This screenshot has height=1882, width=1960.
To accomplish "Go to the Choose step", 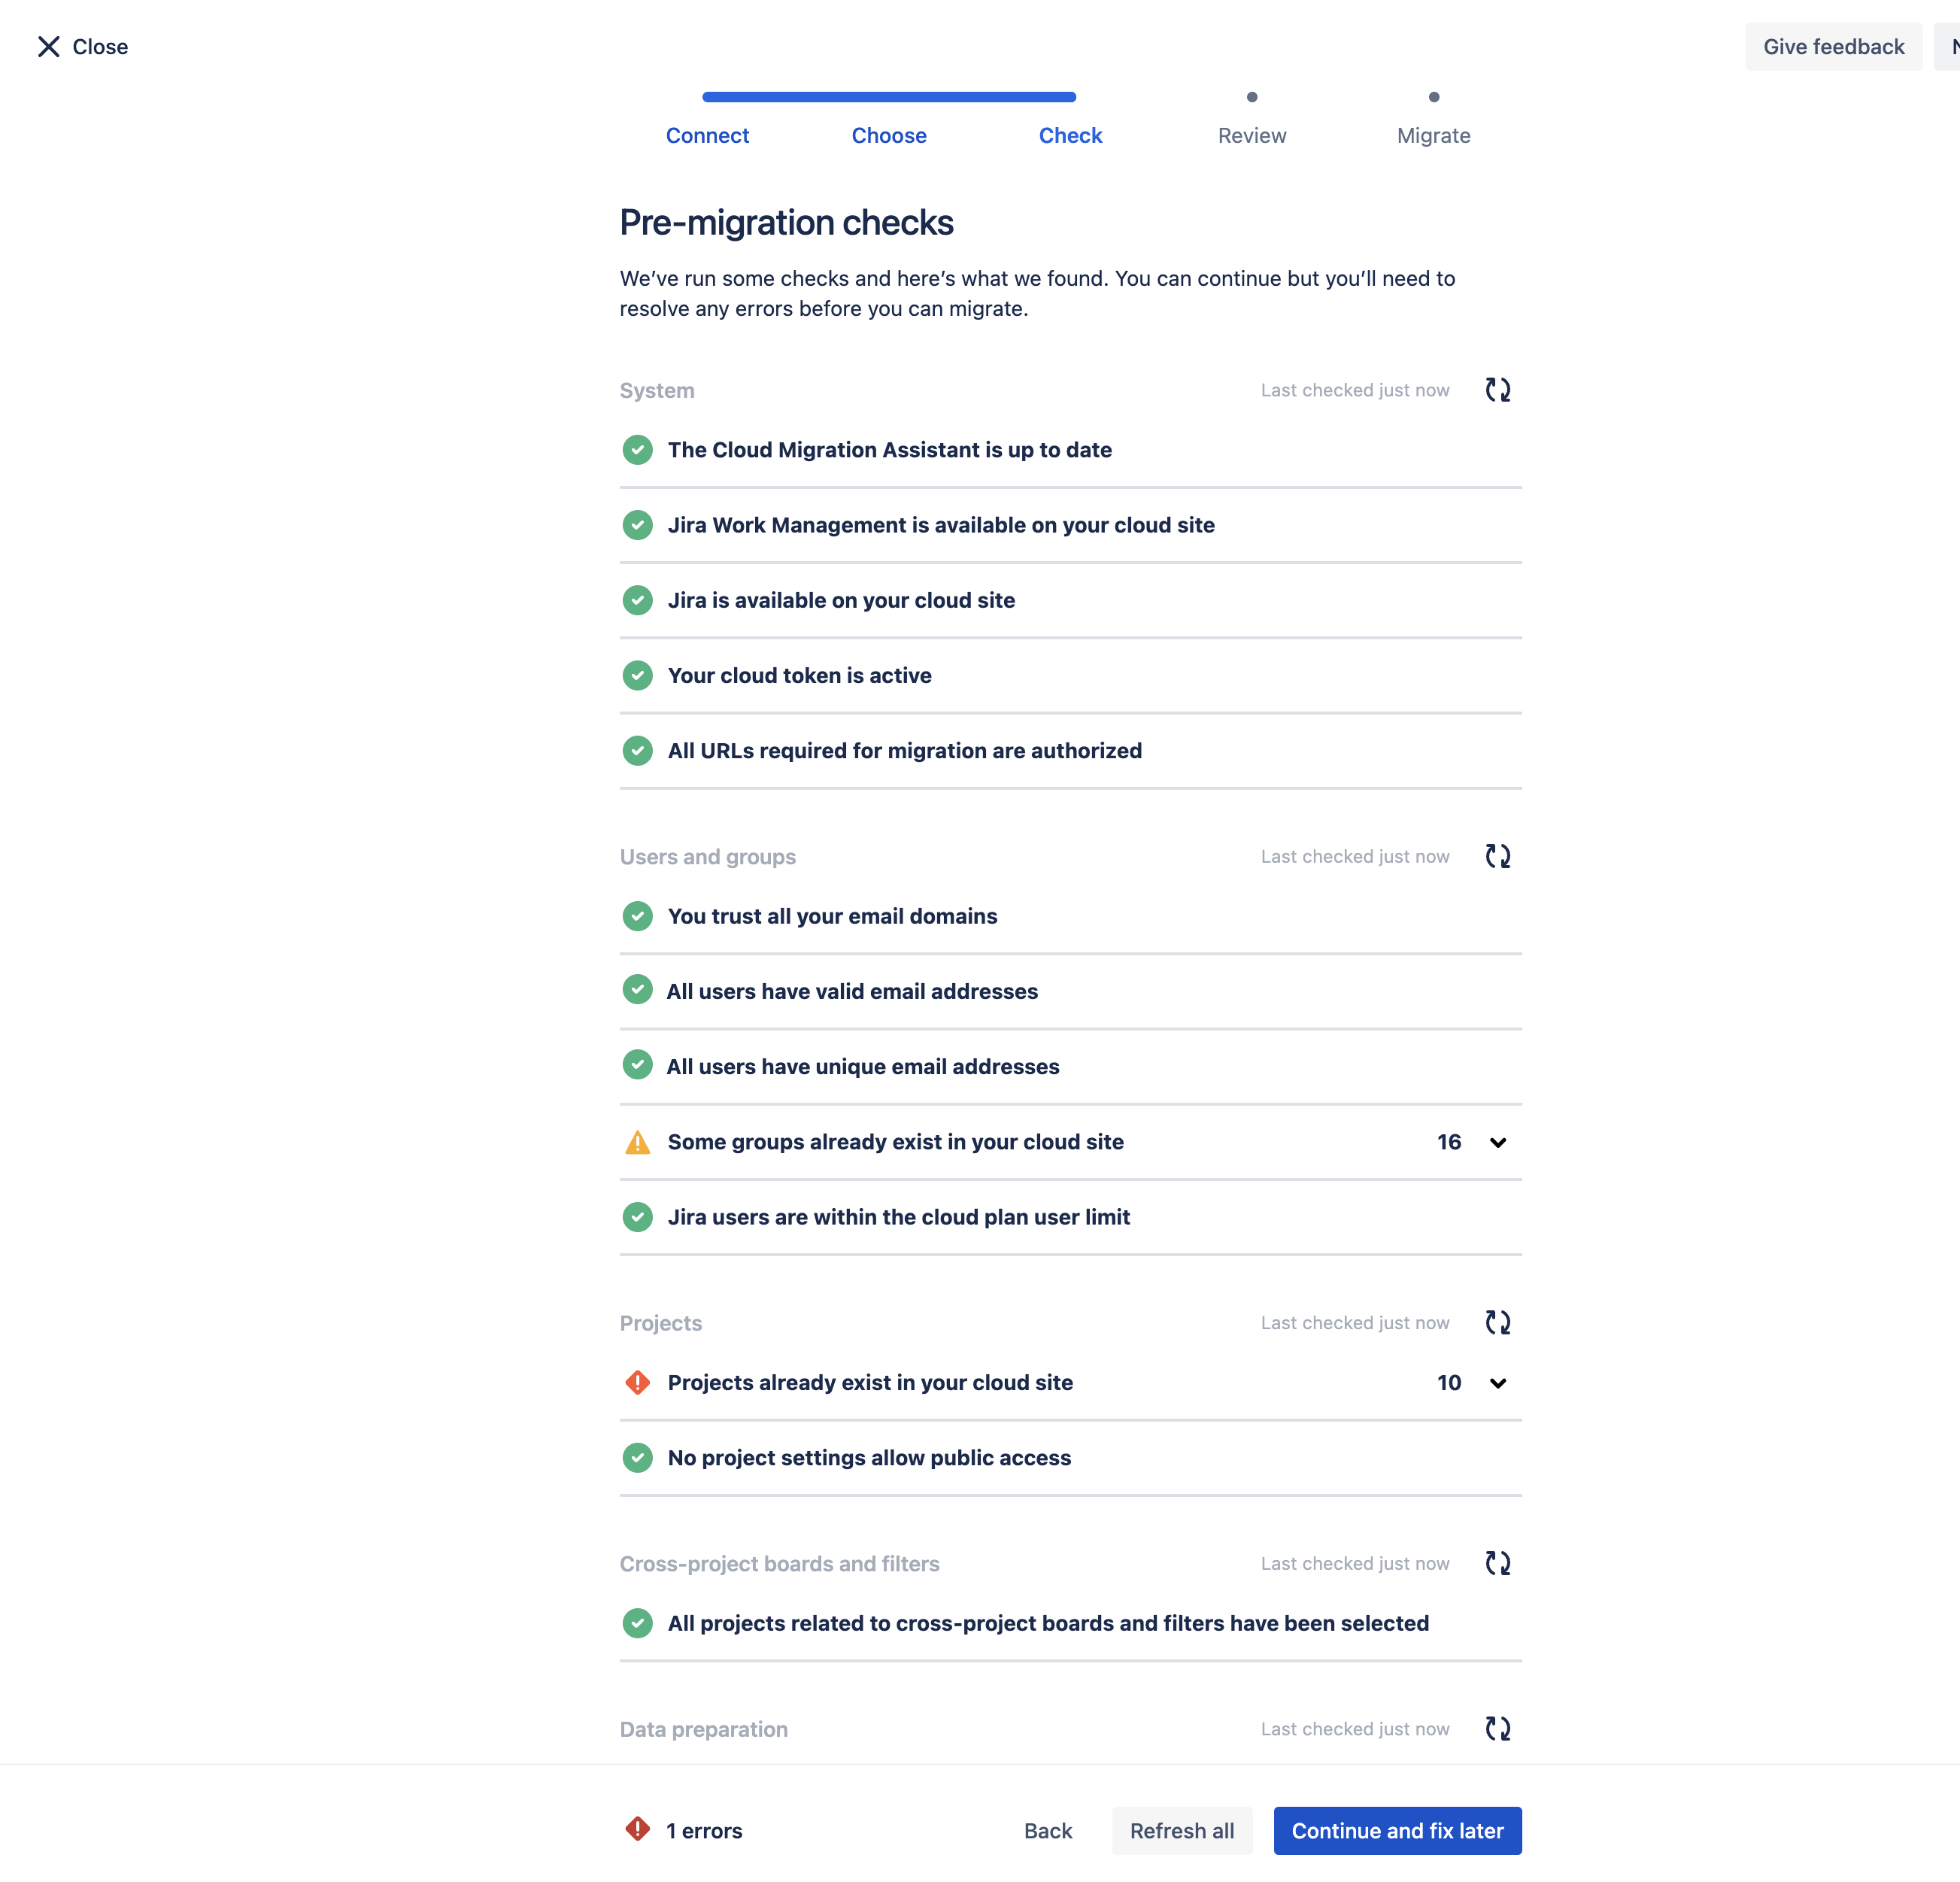I will coord(888,135).
